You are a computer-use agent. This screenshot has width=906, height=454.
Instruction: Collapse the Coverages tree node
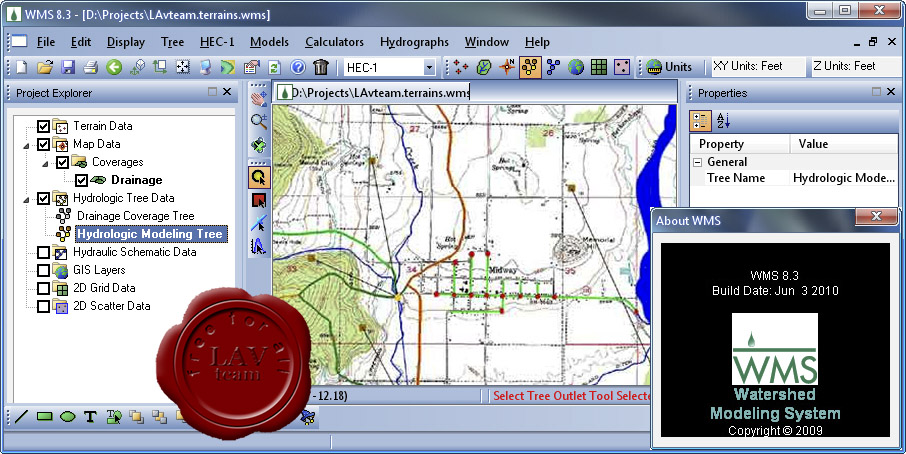(x=46, y=165)
